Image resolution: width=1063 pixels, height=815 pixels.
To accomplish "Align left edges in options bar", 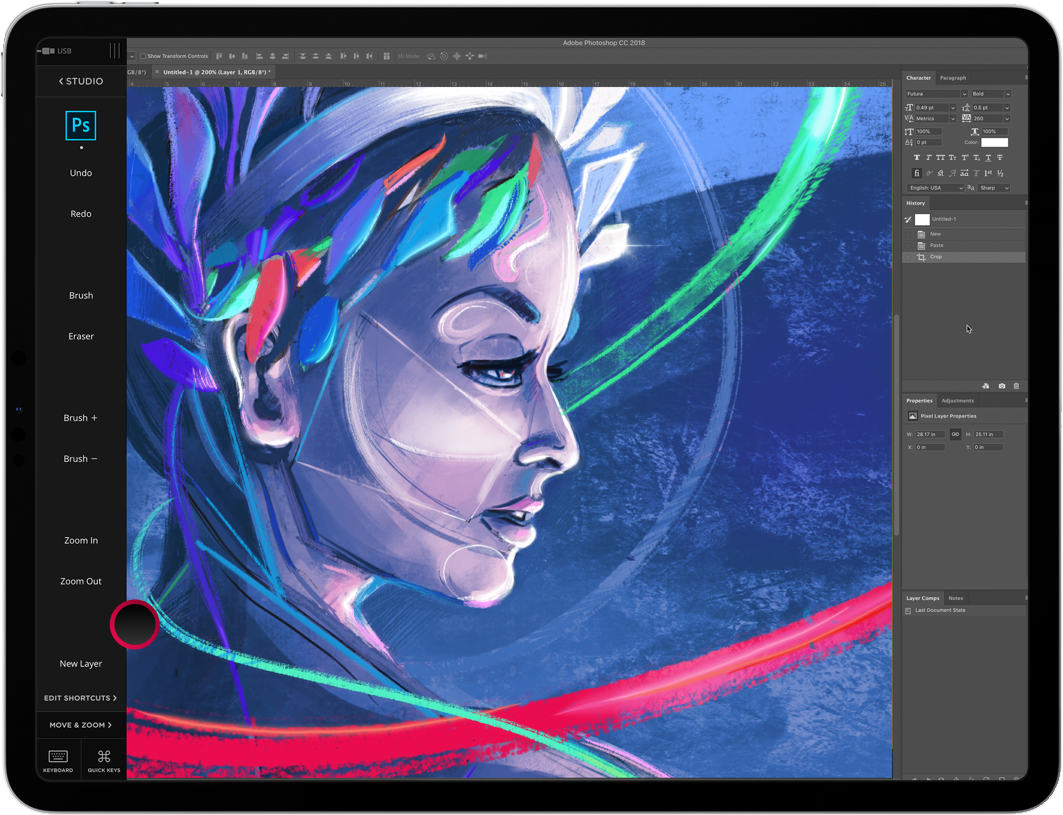I will (x=259, y=56).
